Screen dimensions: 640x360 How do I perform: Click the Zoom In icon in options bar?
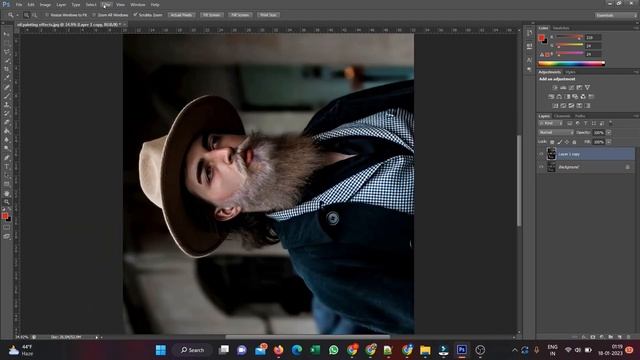26,15
